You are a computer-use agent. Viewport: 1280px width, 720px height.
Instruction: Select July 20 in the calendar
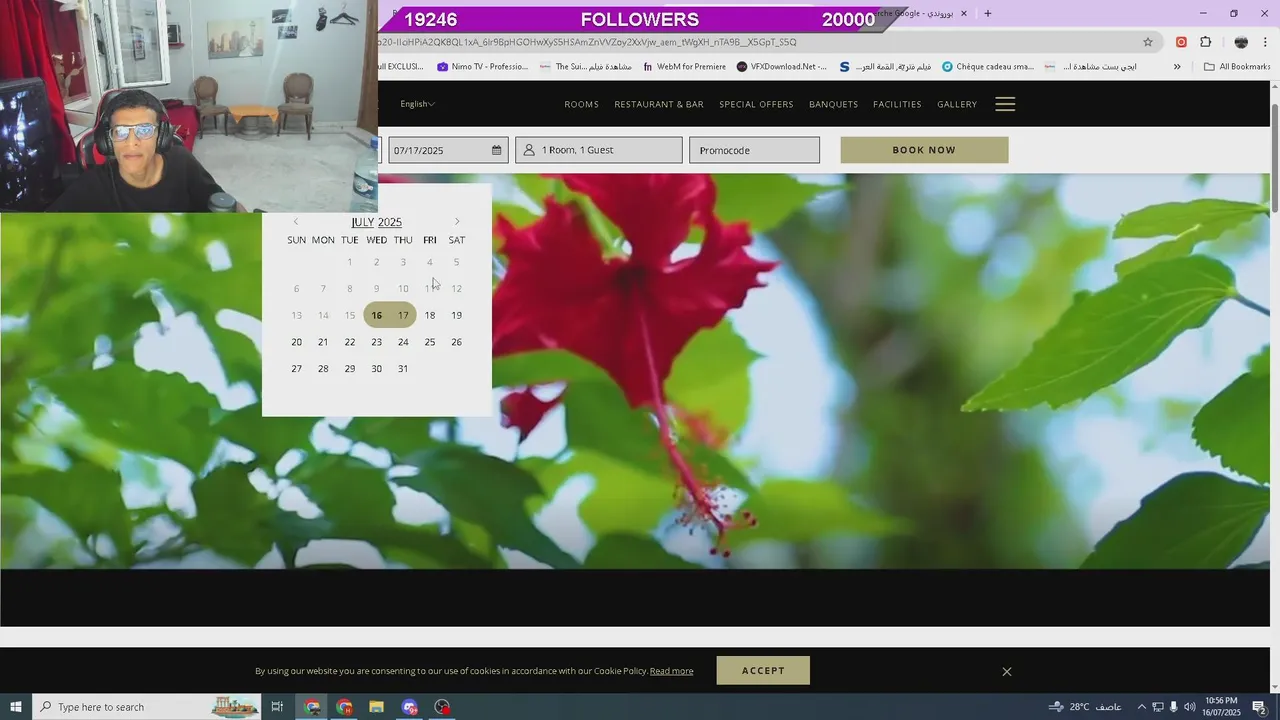296,342
